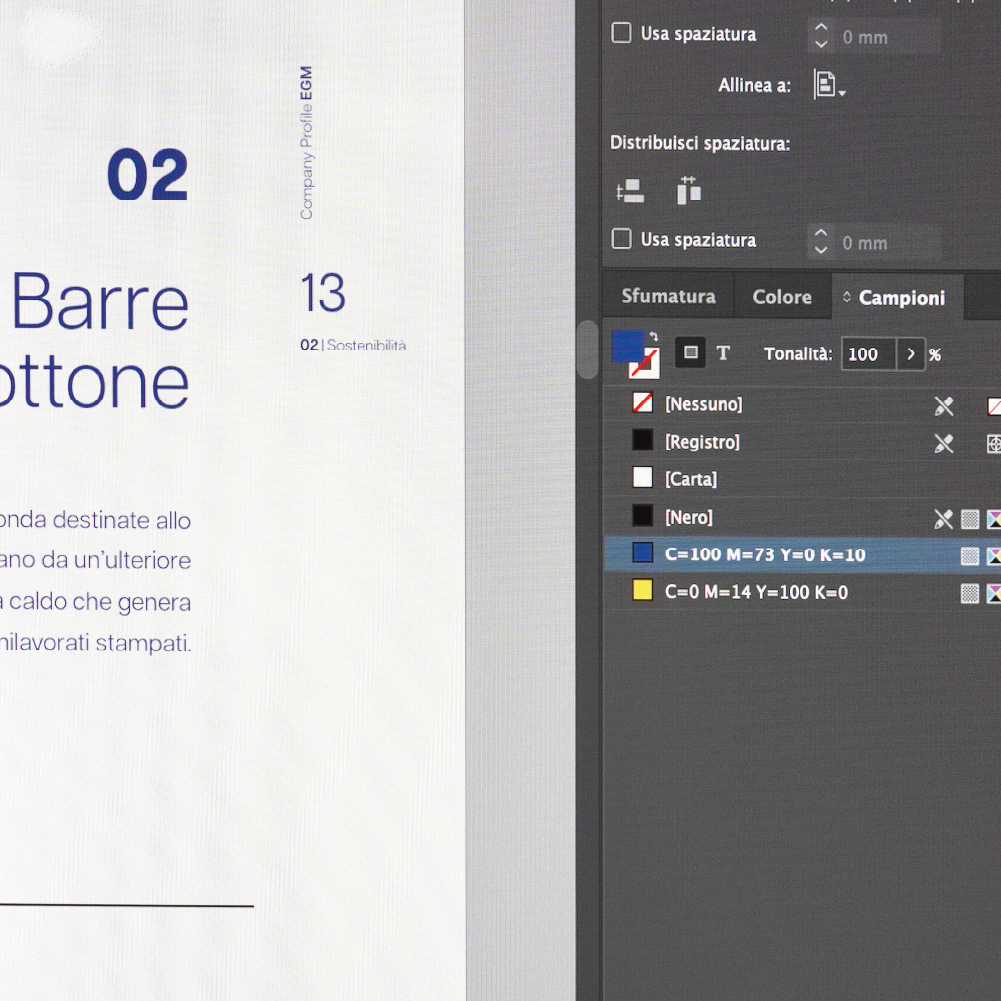Click vertical Company Profile EGM text
The width and height of the screenshot is (1001, 1001).
coord(306,143)
